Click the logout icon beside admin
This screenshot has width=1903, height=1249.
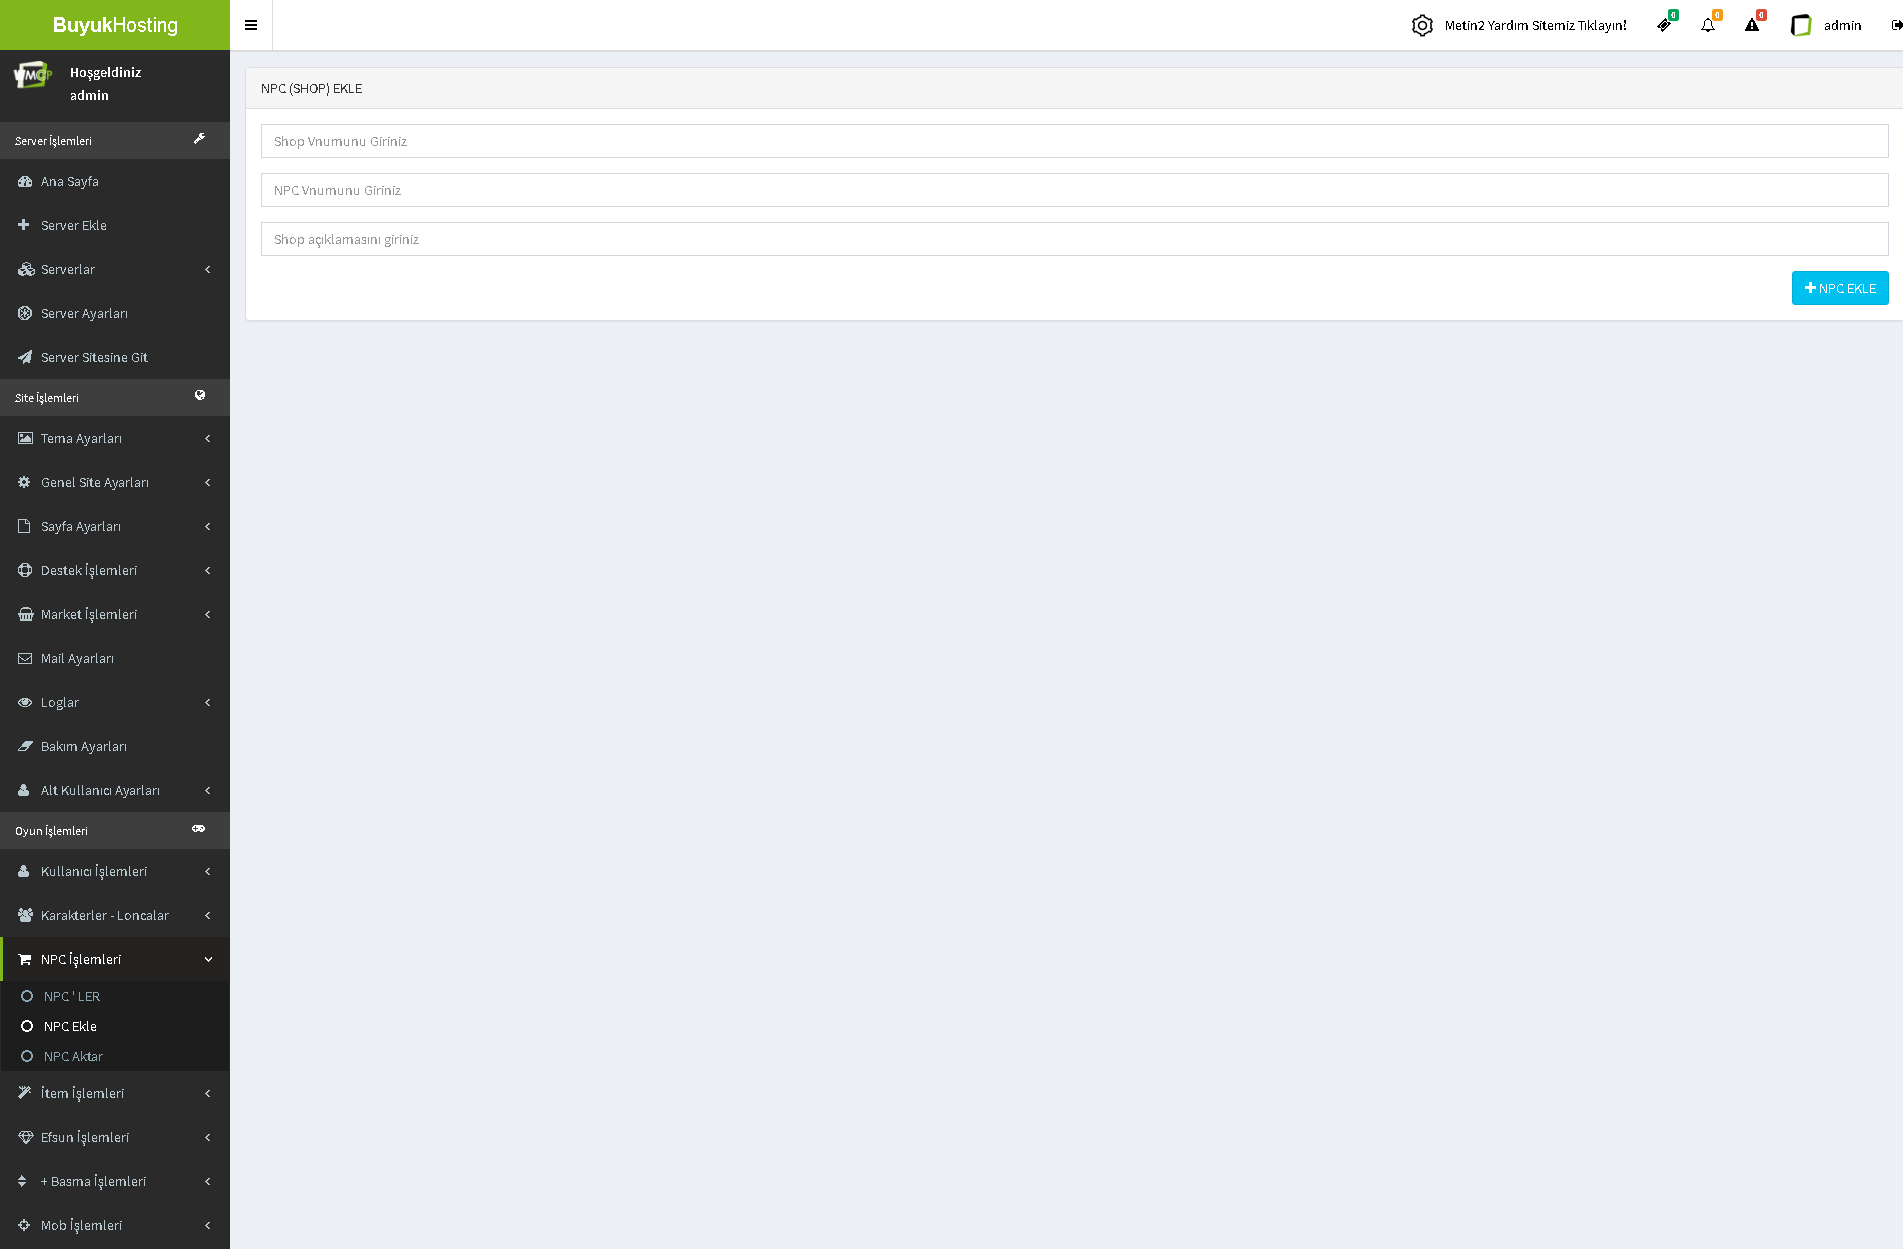(x=1896, y=26)
